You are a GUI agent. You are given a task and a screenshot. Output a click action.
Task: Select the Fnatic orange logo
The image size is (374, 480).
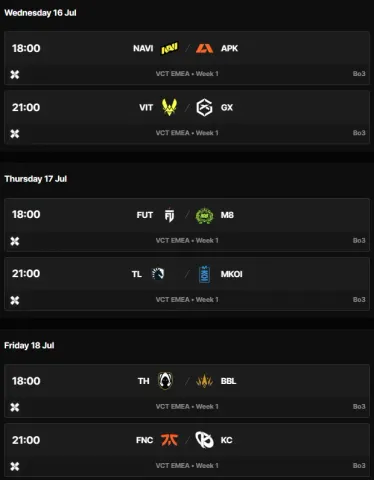(x=170, y=440)
